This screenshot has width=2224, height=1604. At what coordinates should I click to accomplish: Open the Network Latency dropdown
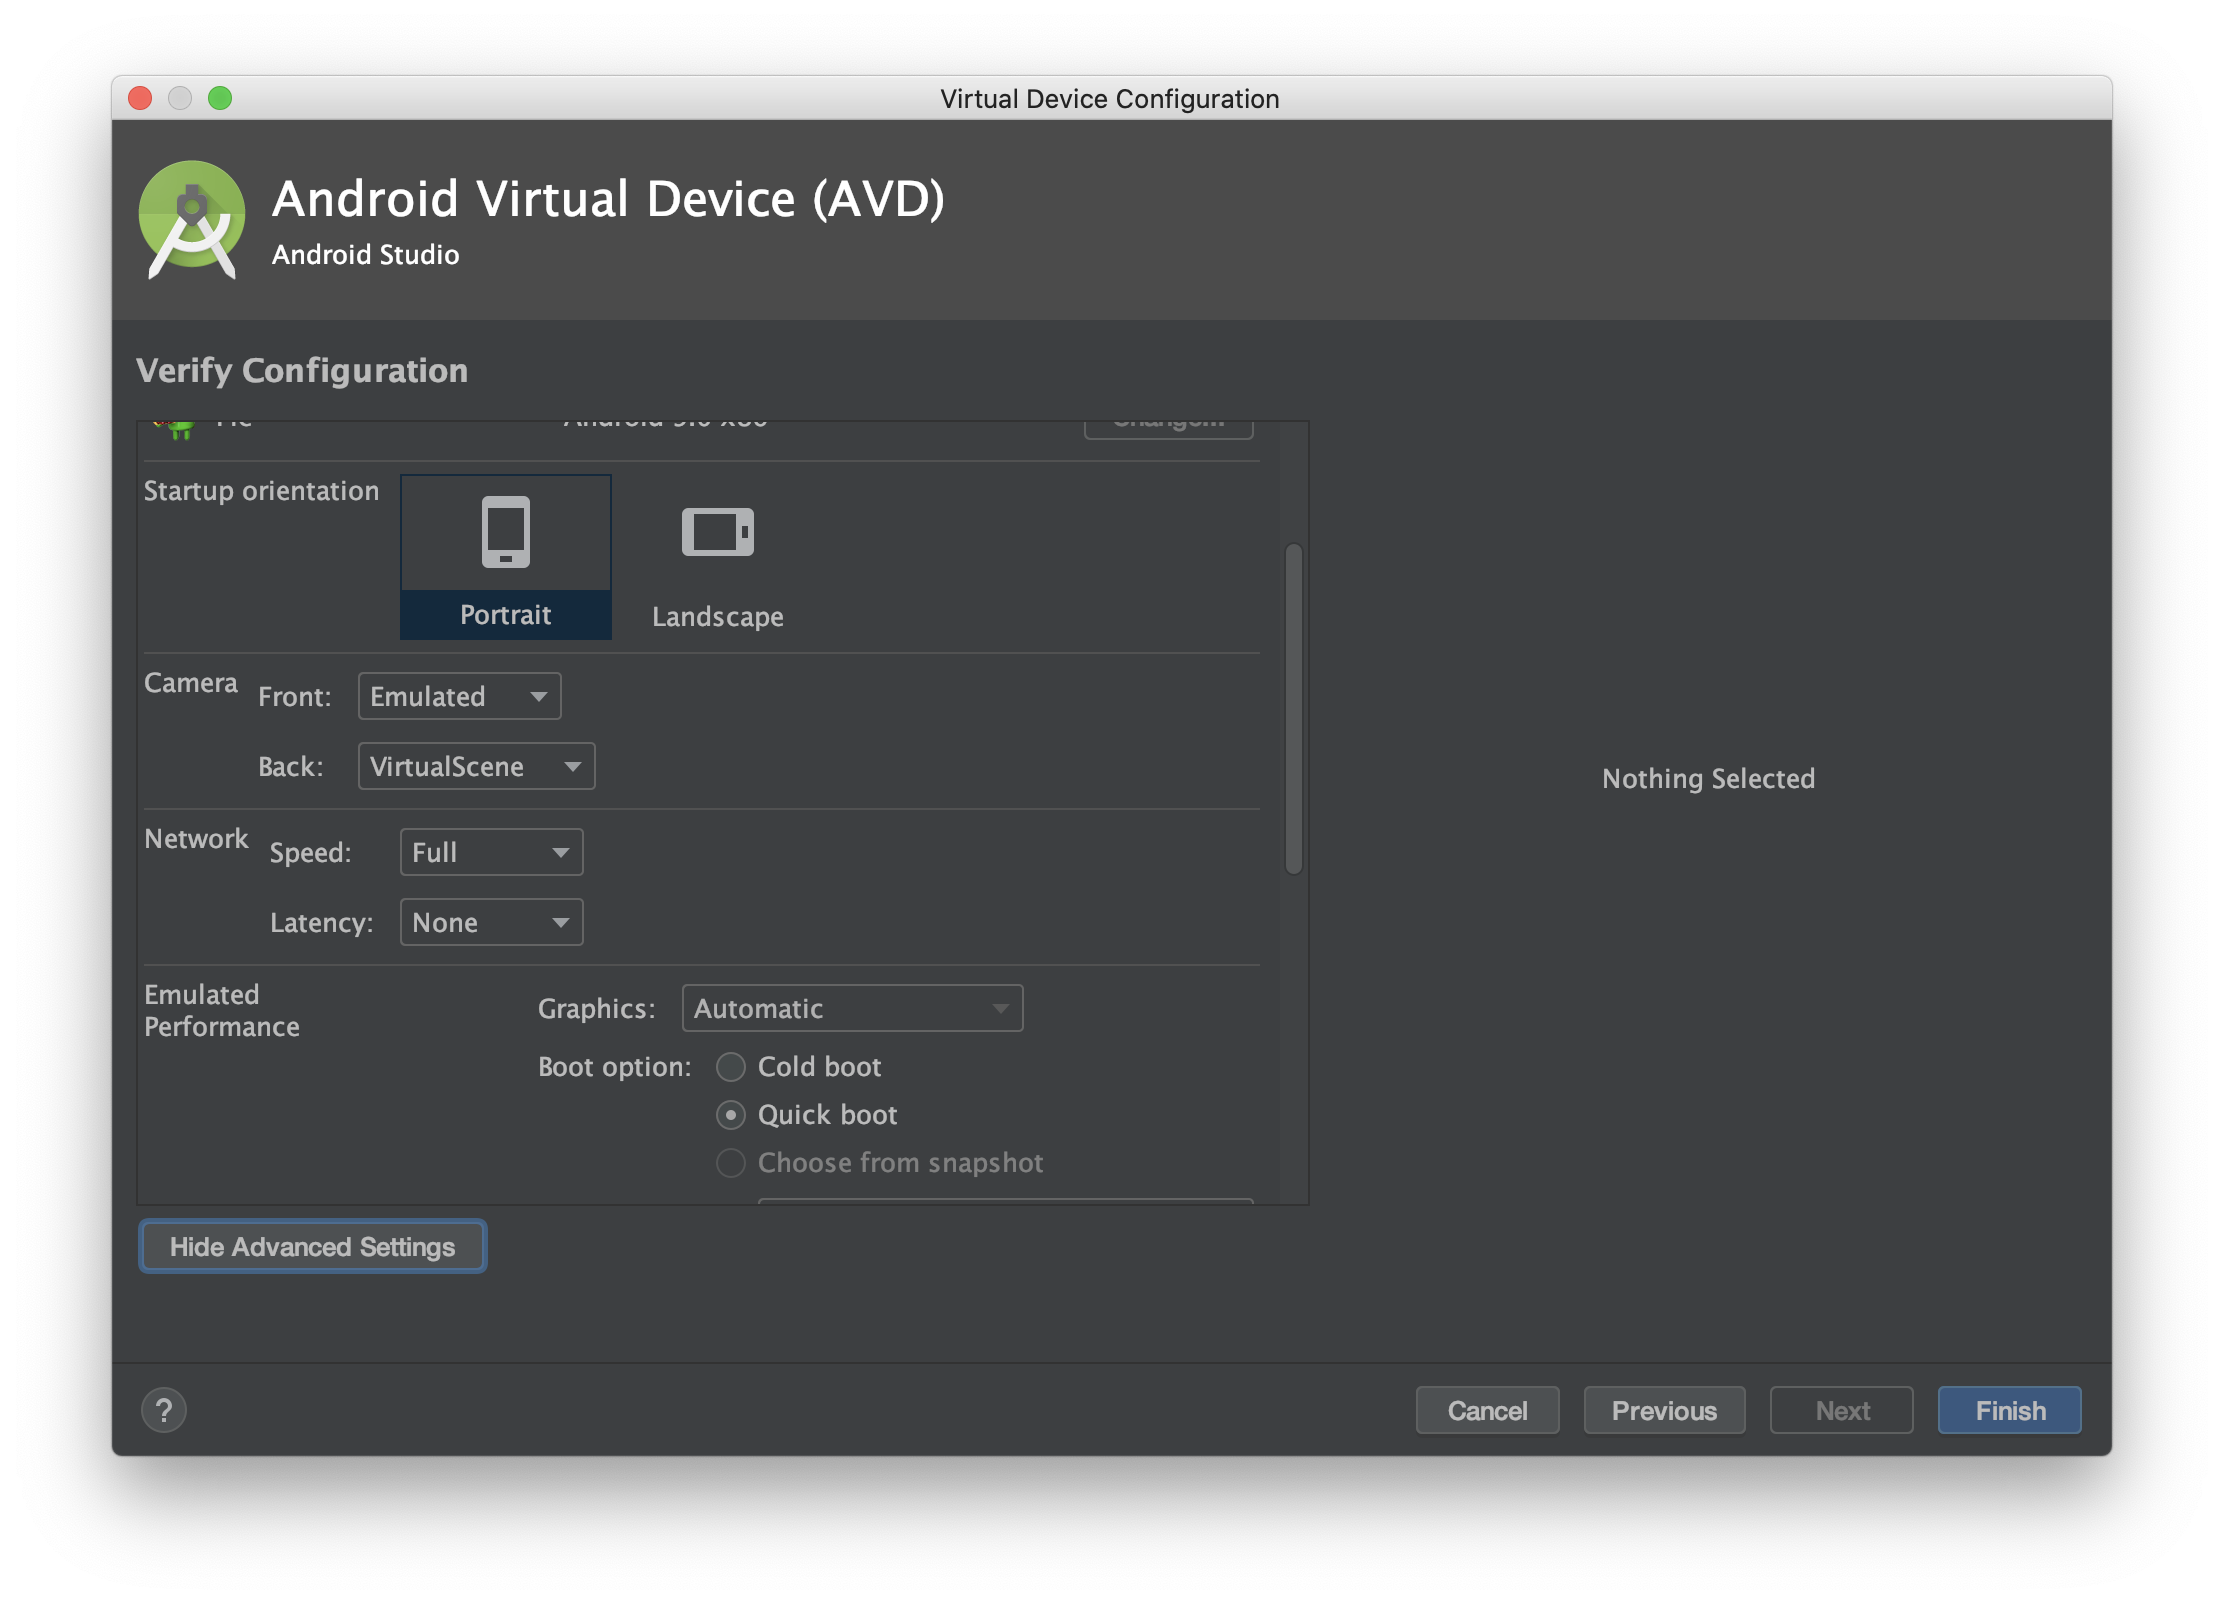[x=491, y=922]
